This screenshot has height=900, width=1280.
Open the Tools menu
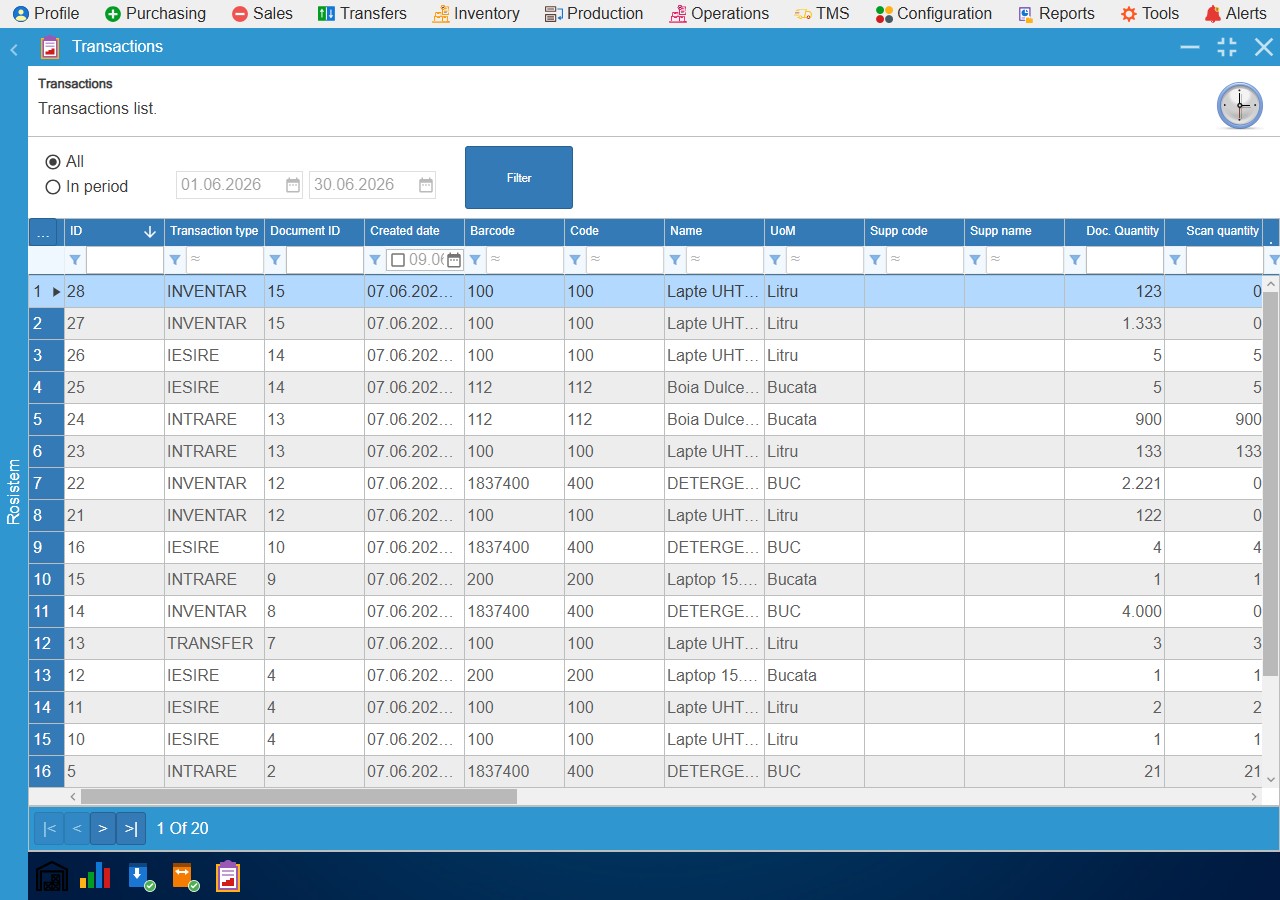(x=1150, y=13)
